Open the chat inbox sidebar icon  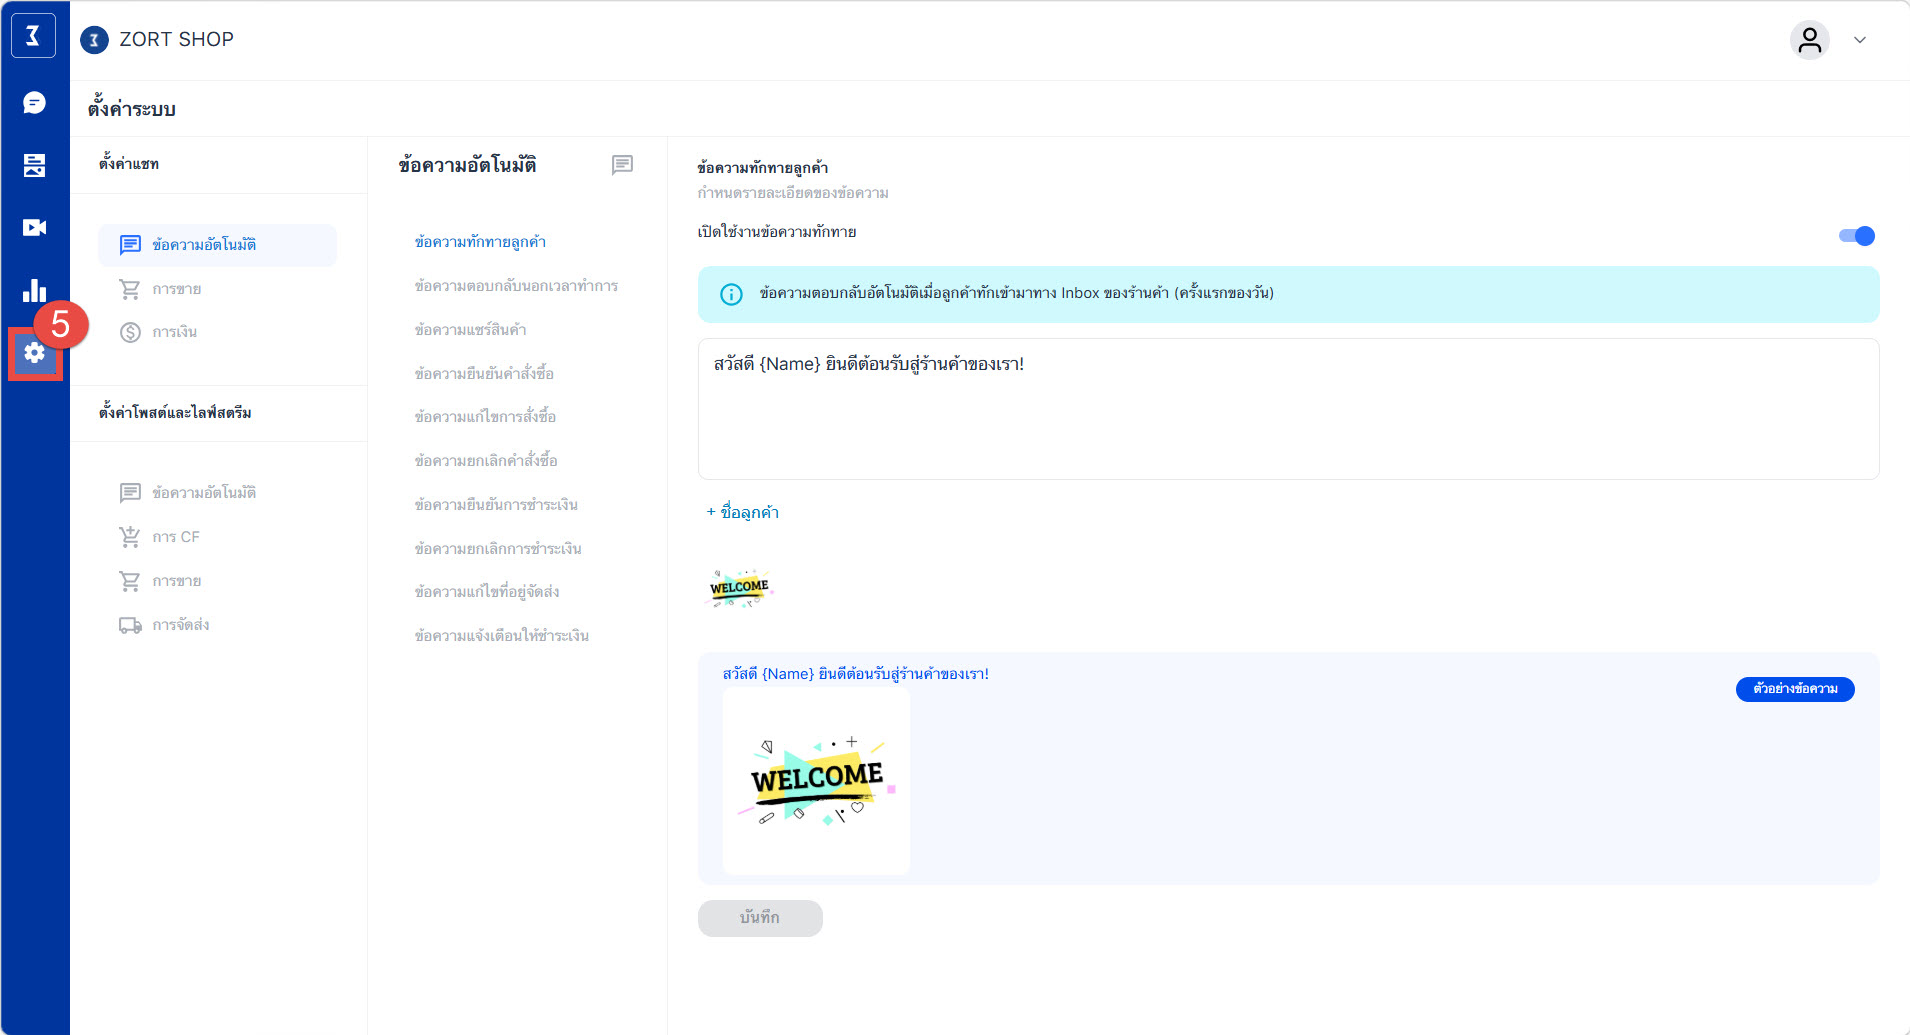click(34, 103)
